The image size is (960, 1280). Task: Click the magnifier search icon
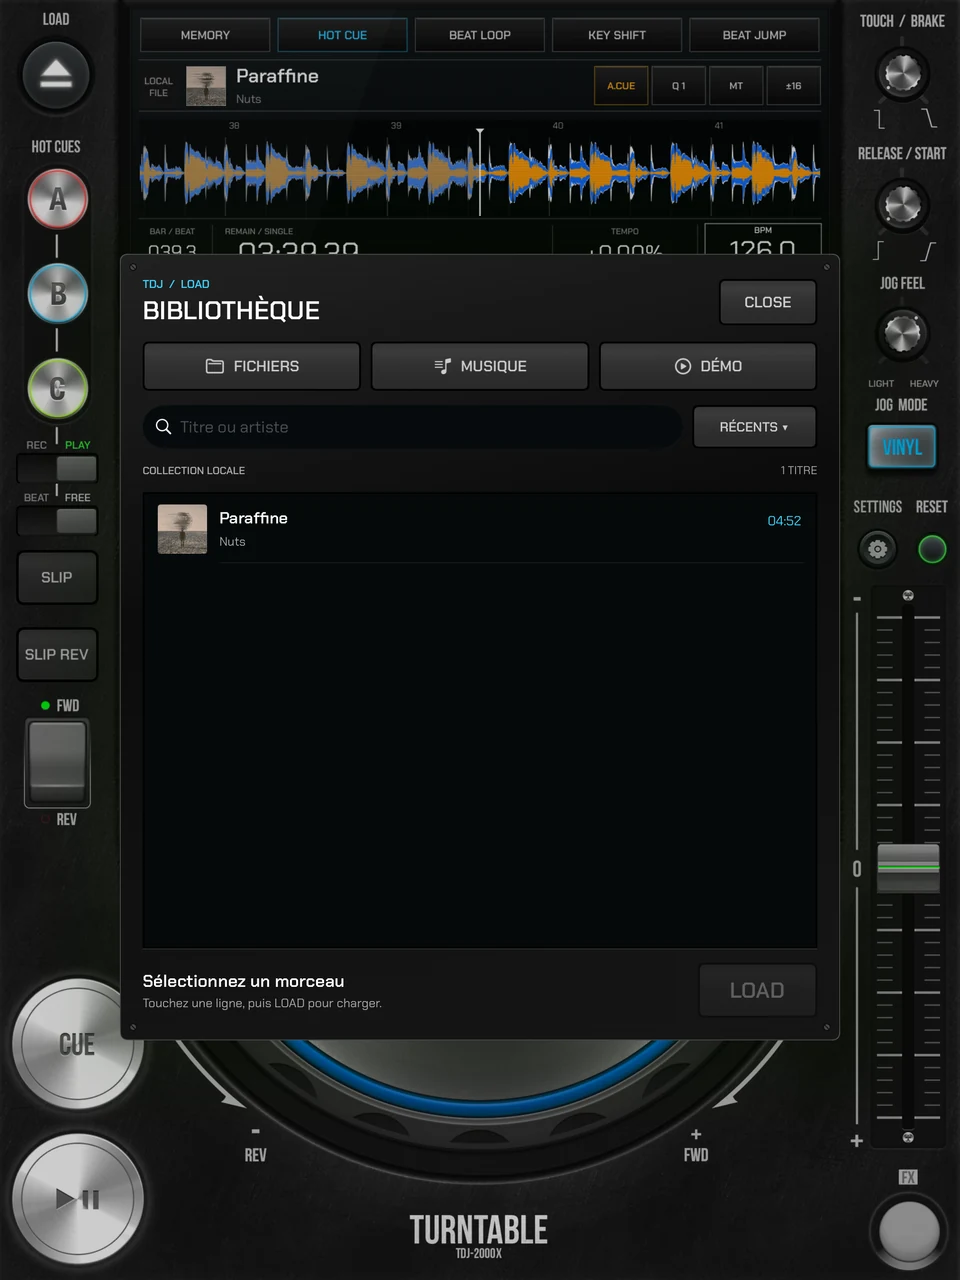point(163,427)
